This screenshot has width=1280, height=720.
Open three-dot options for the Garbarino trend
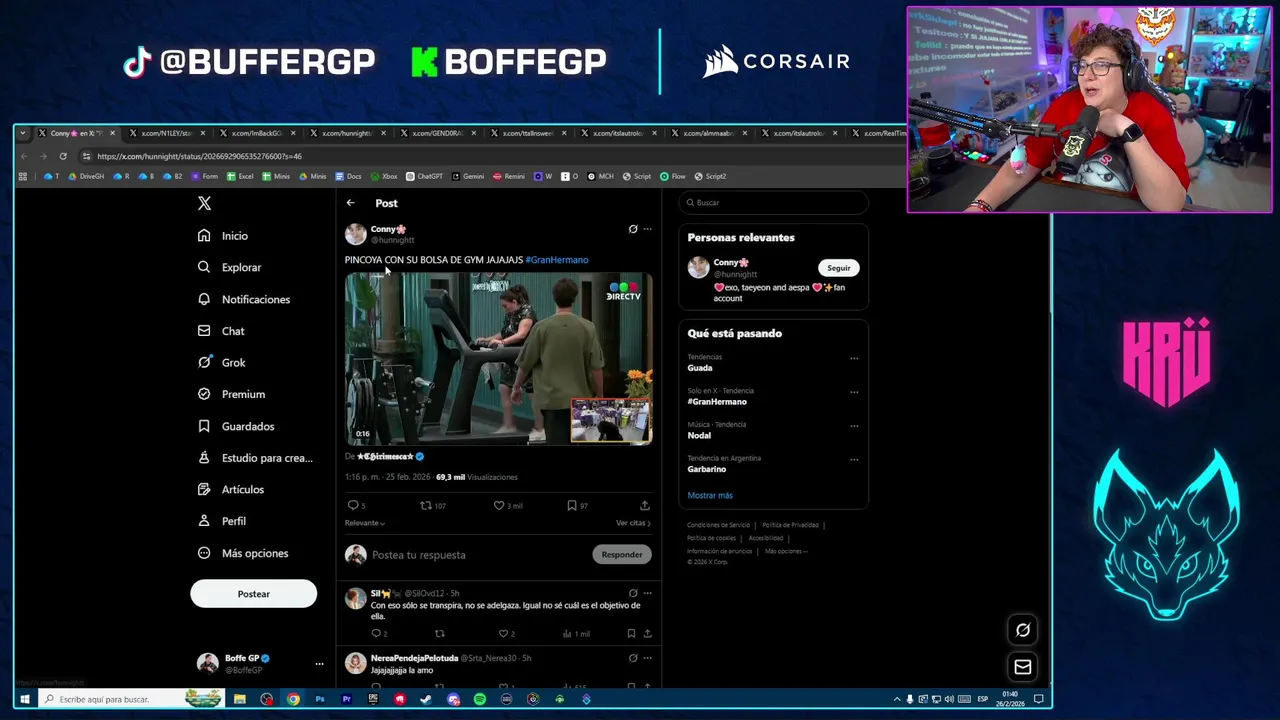point(854,460)
